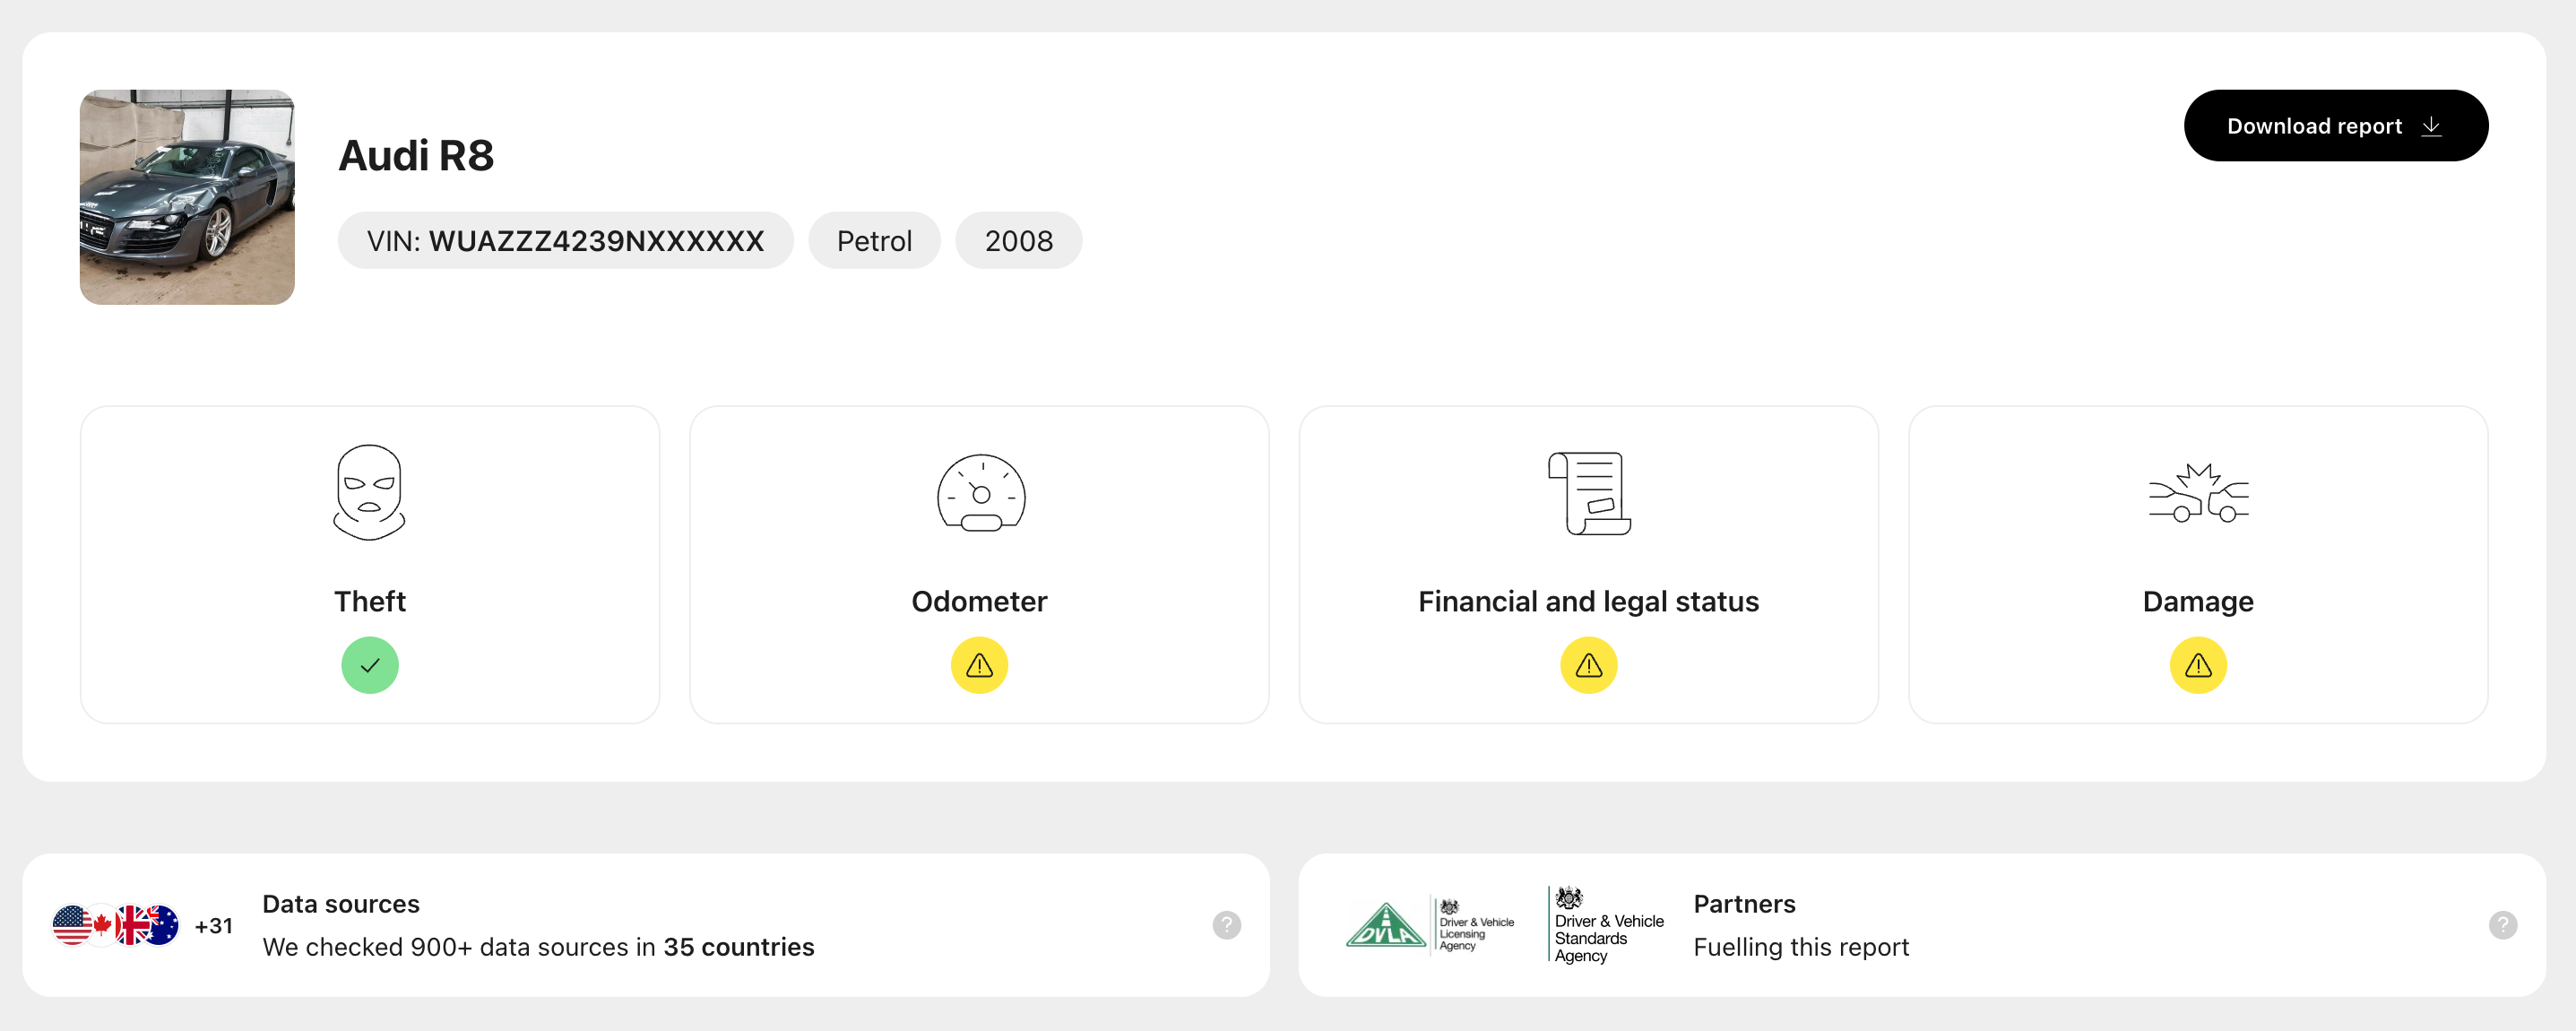This screenshot has width=2576, height=1031.
Task: Click the damage yellow warning toggle
Action: [x=2198, y=664]
